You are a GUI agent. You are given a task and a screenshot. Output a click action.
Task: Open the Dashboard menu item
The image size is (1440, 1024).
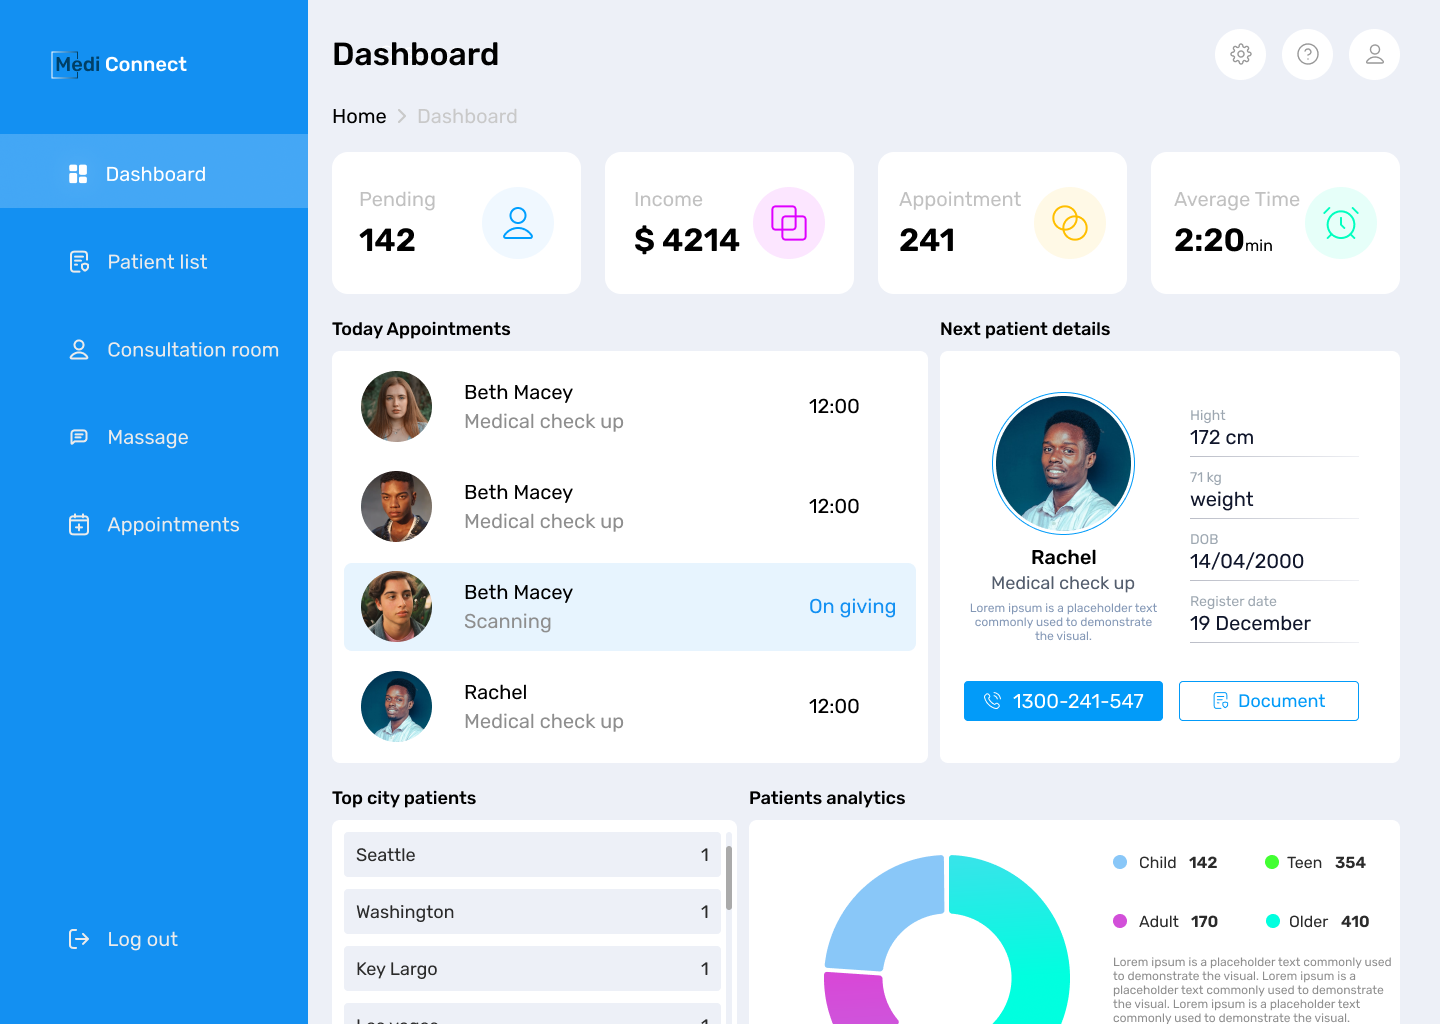(x=154, y=172)
